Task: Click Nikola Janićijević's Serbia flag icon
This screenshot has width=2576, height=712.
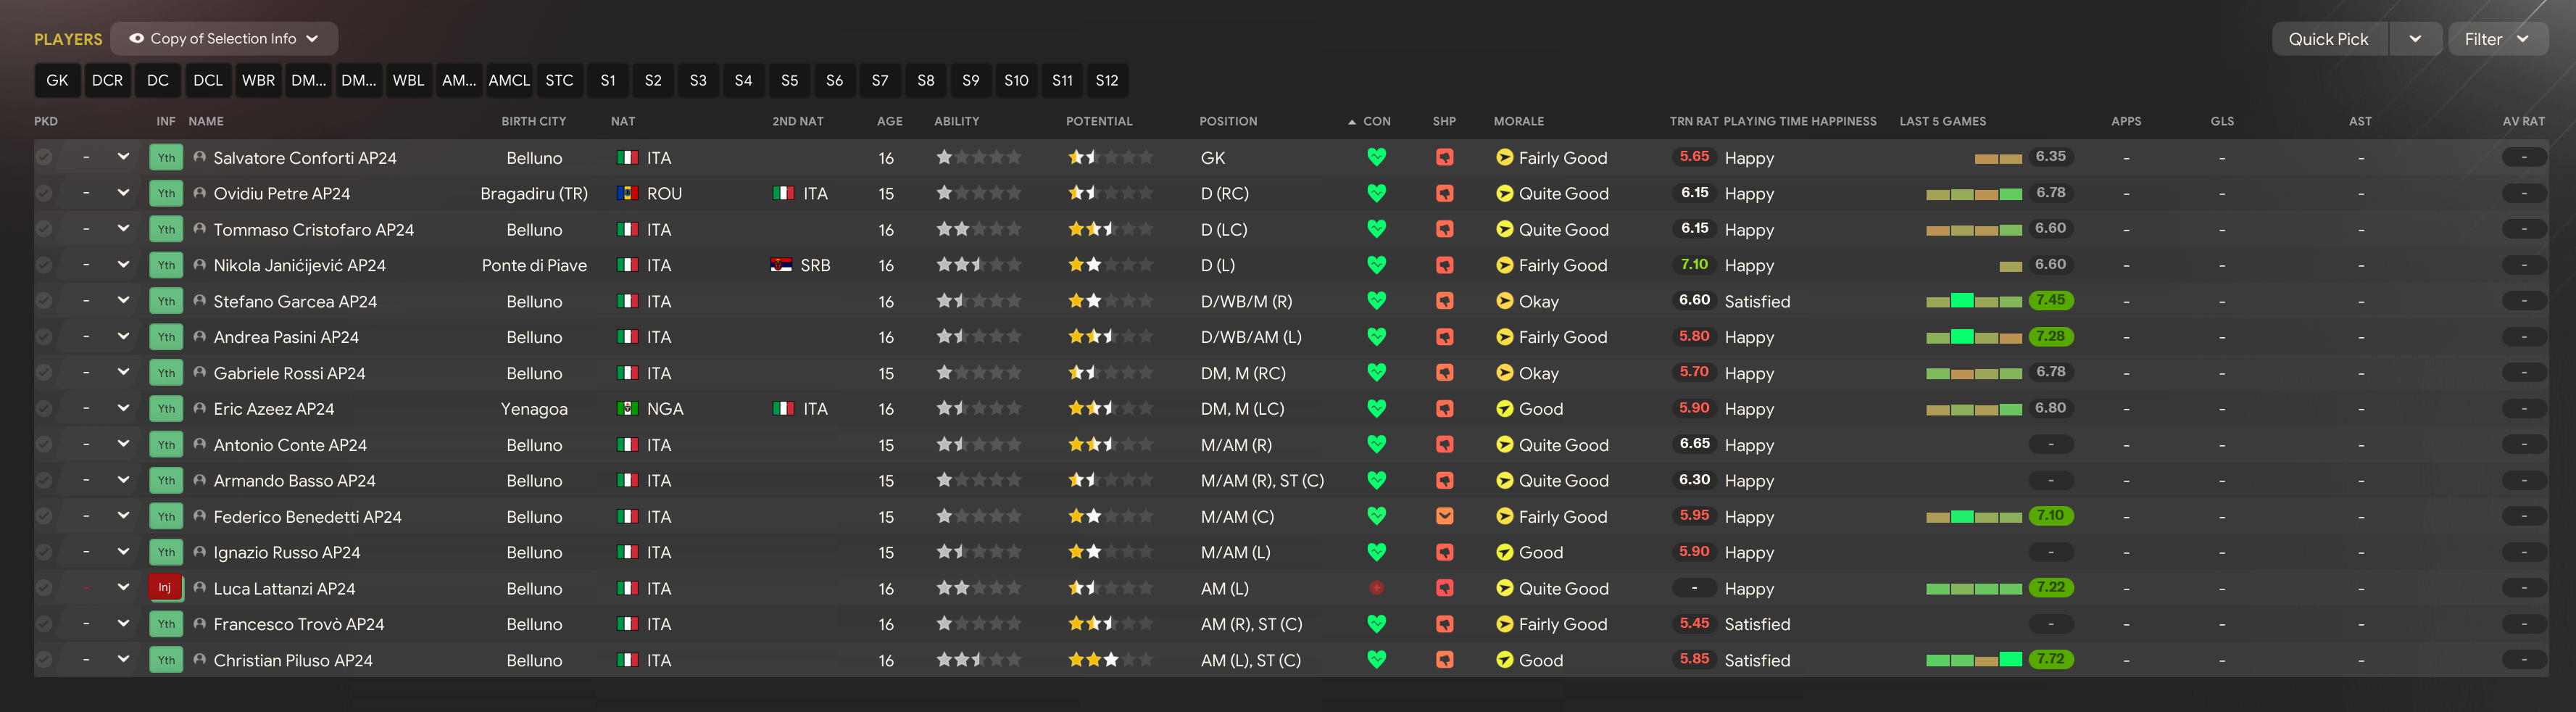Action: [781, 265]
